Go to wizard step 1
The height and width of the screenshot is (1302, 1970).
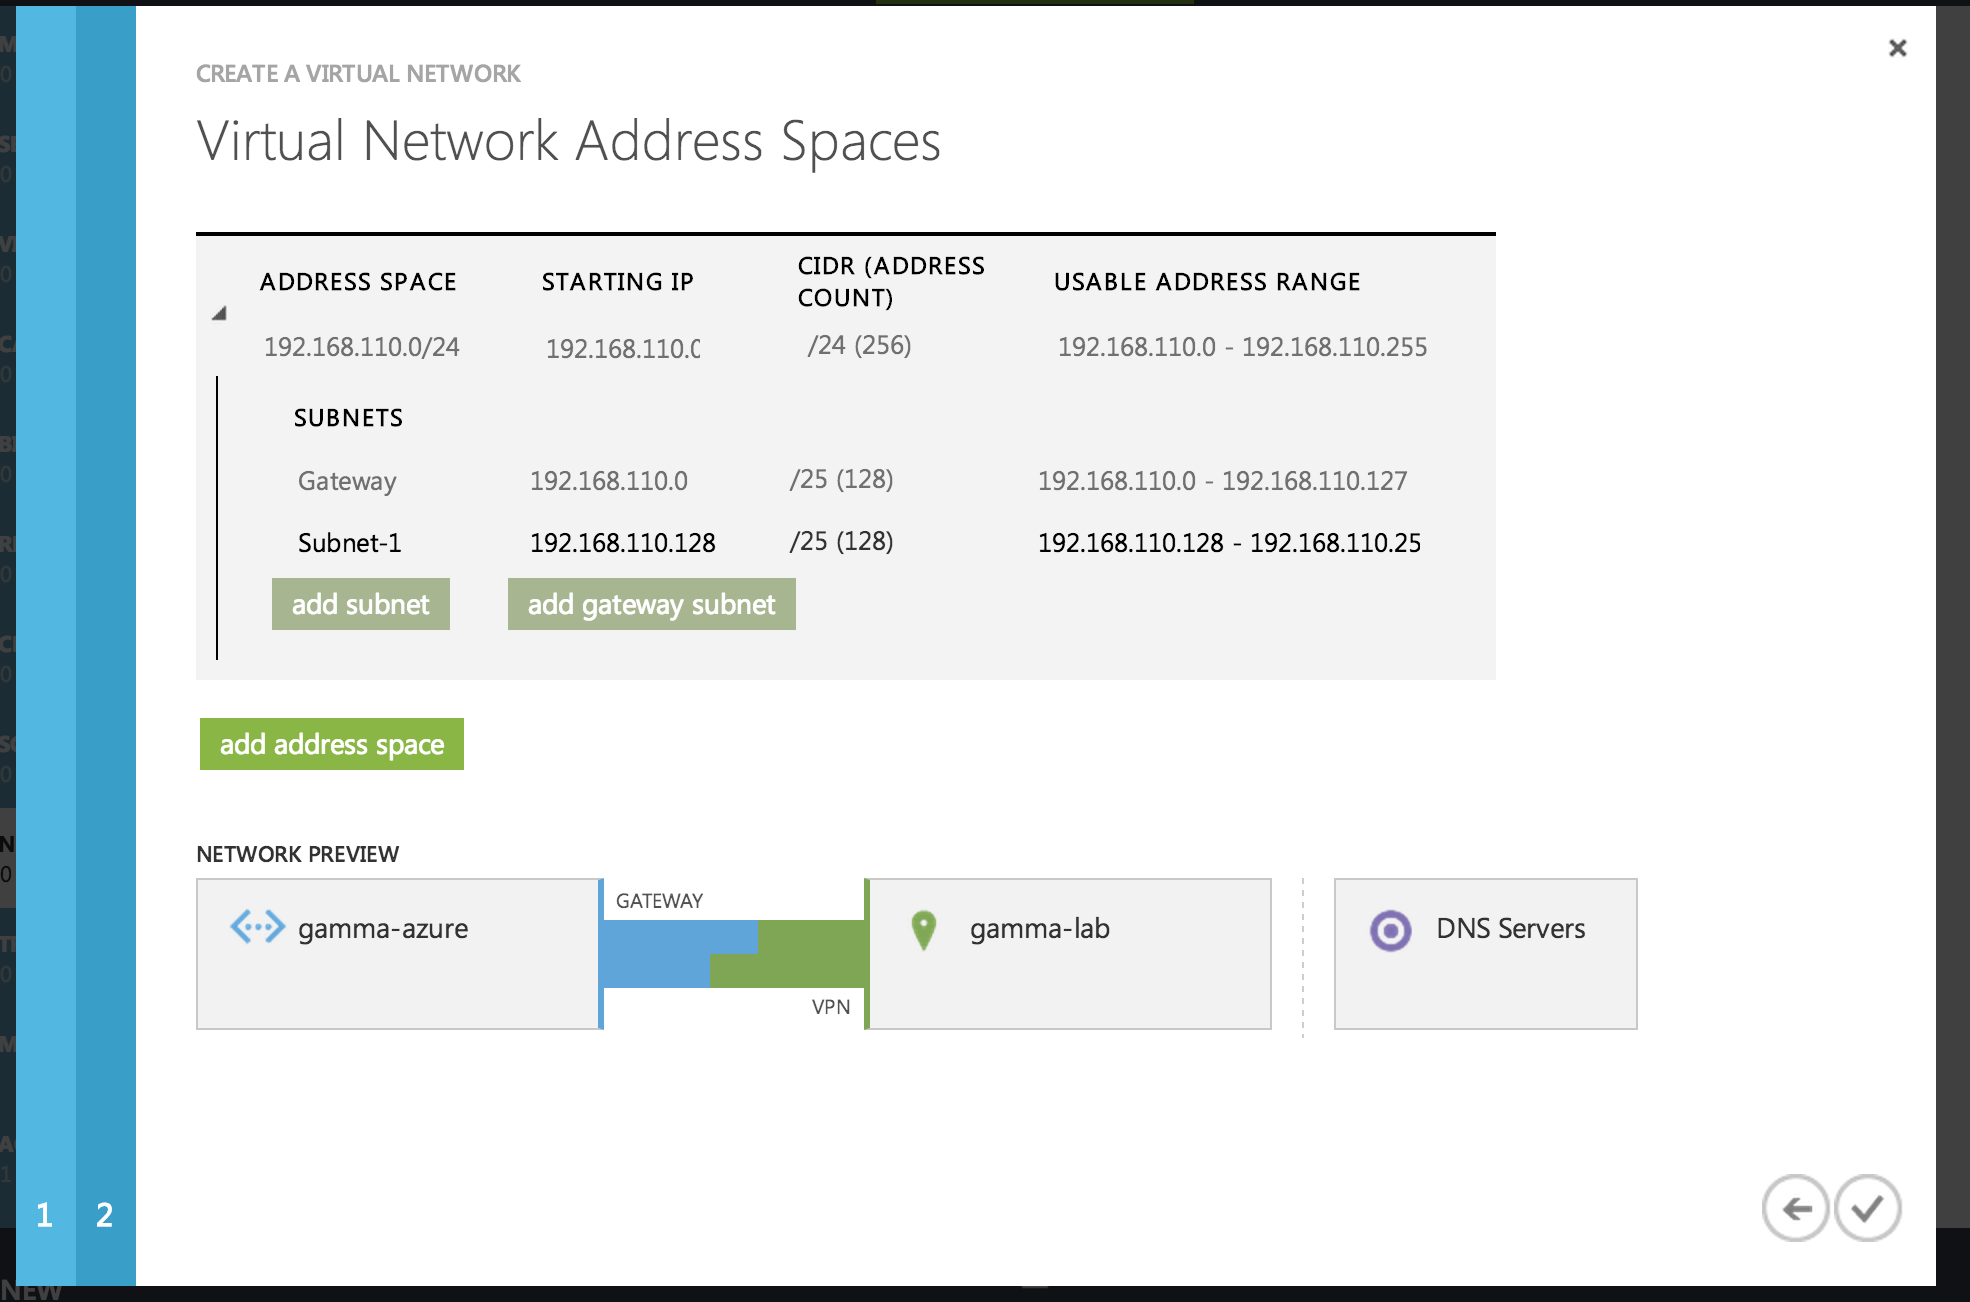tap(45, 1214)
